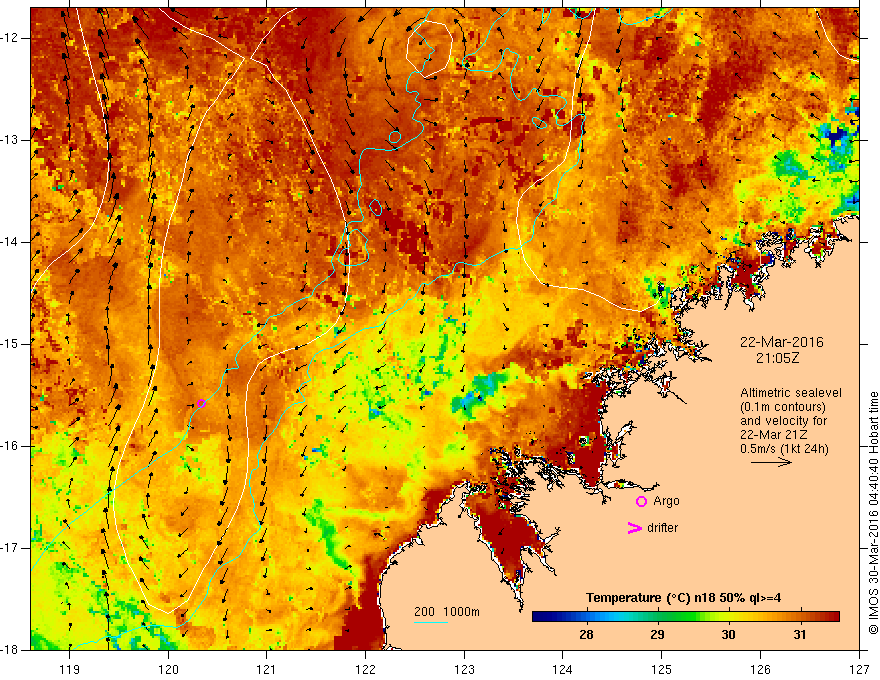
Task: Click the longitude axis label 120
Action: 168,669
